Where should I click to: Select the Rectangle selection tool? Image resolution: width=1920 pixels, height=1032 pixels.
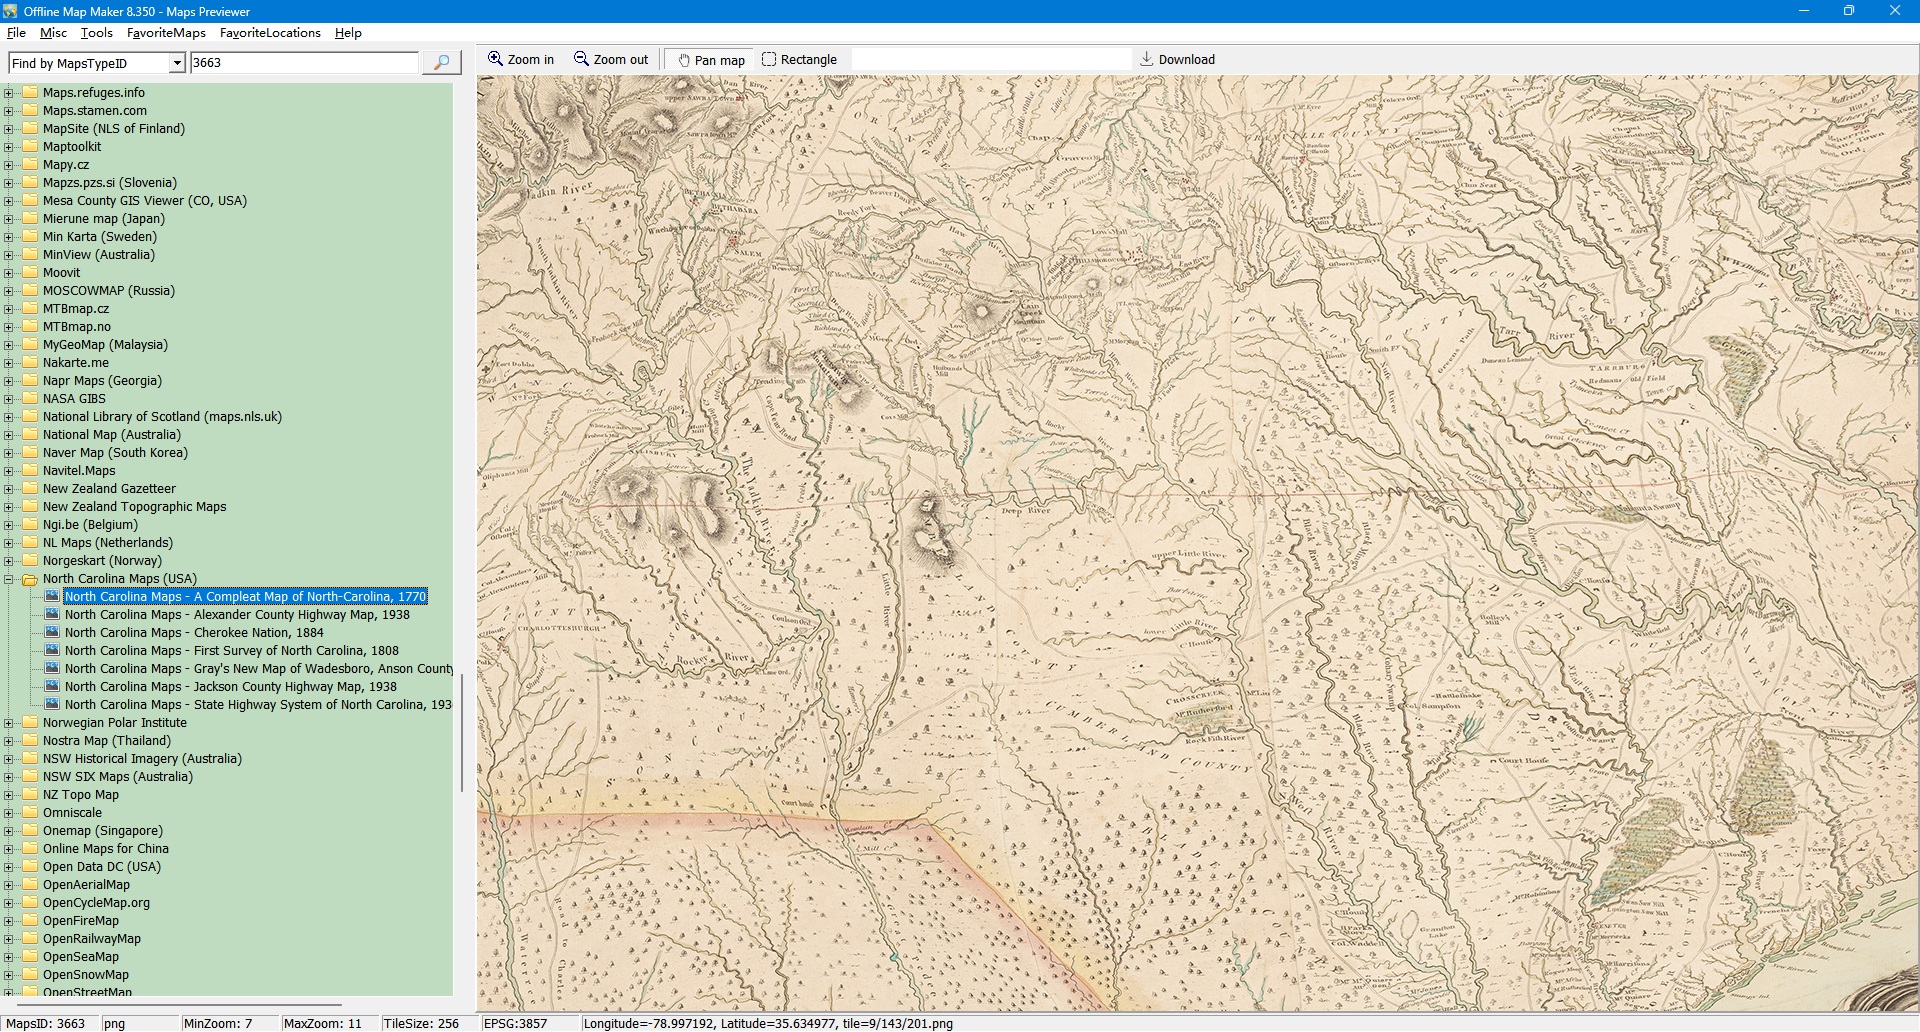point(799,60)
